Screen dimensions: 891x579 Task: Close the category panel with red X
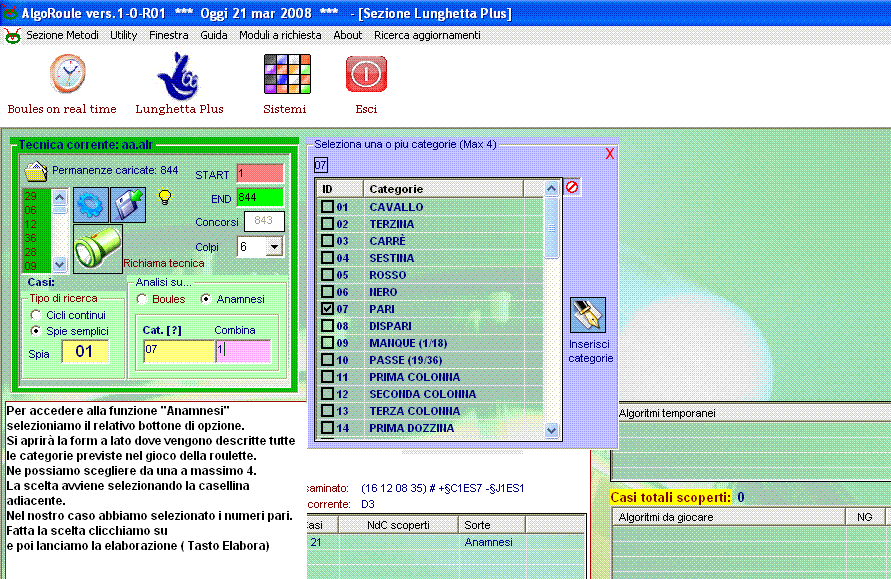coord(610,153)
